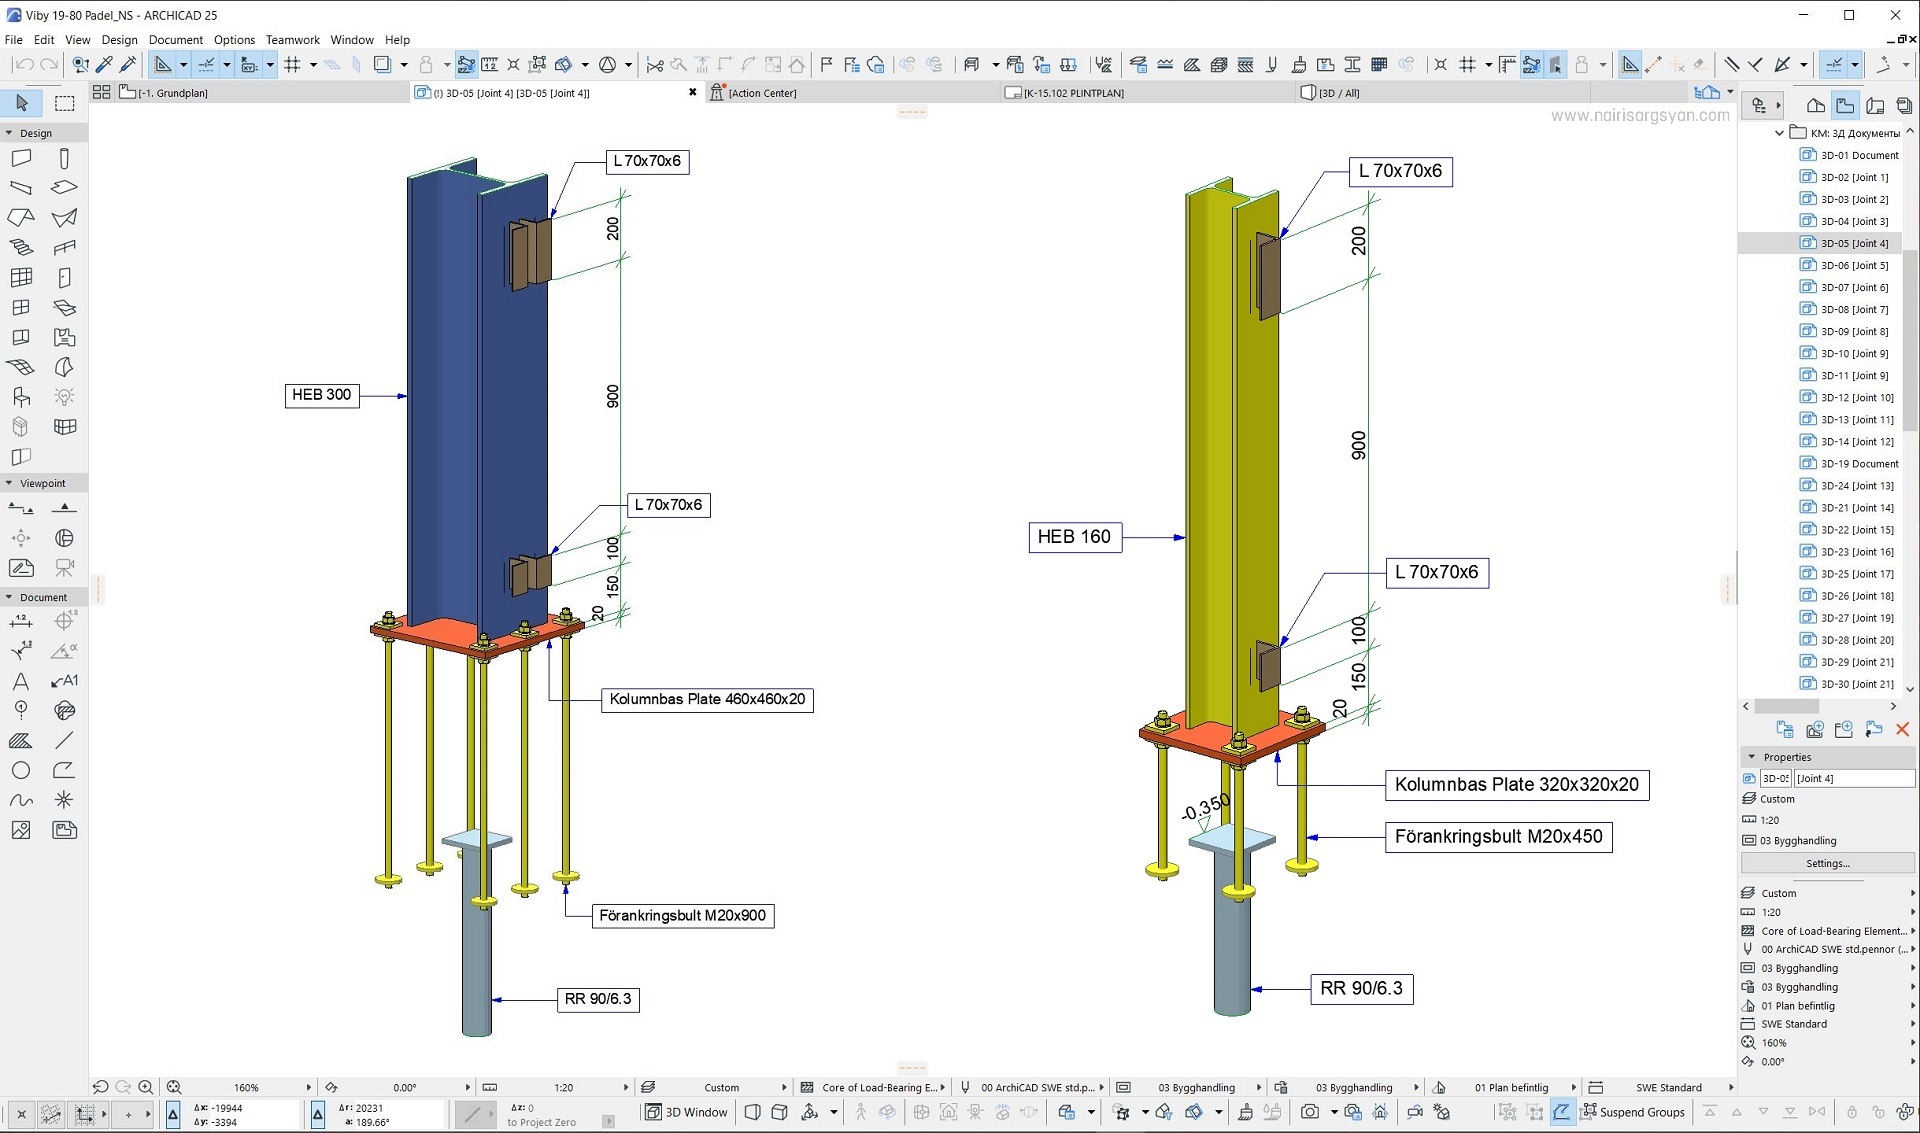Toggle the grid snap toolbar button
This screenshot has width=1920, height=1133.
(293, 65)
